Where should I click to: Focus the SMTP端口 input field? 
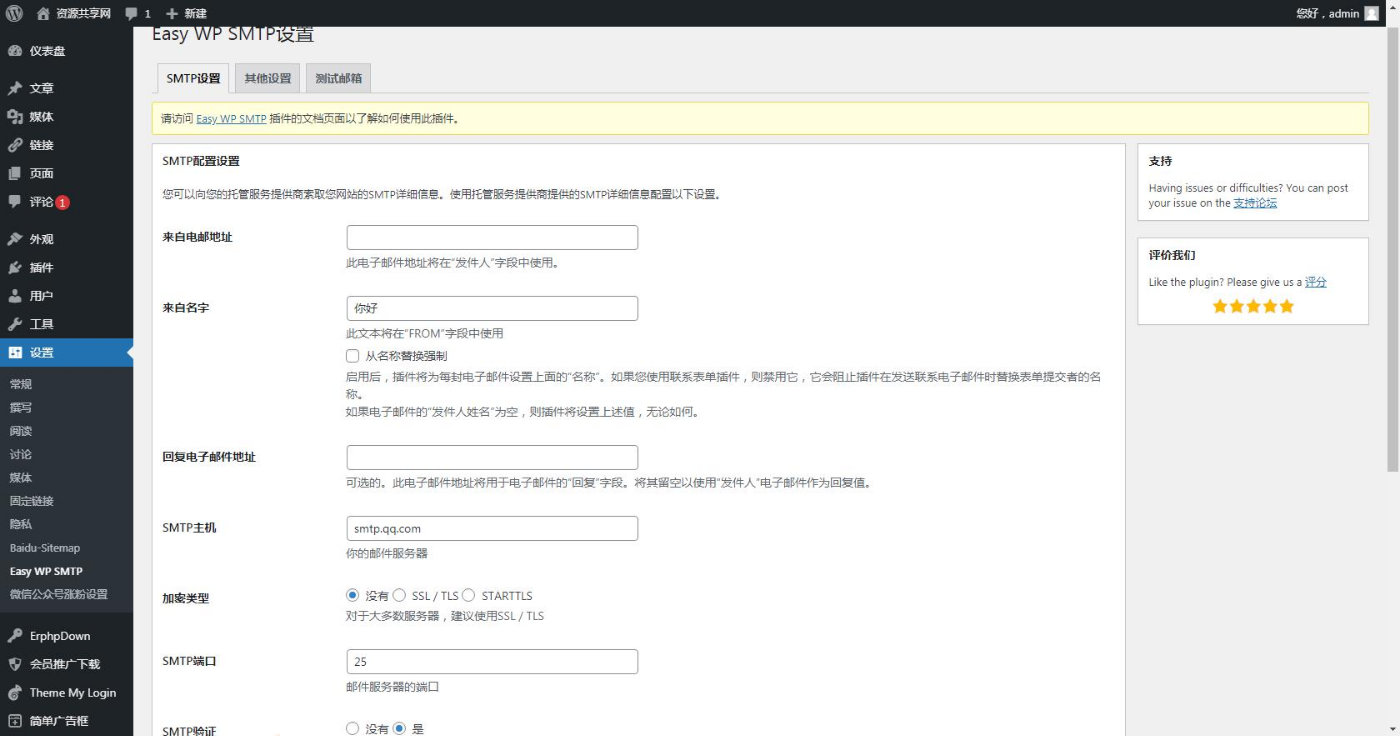492,662
